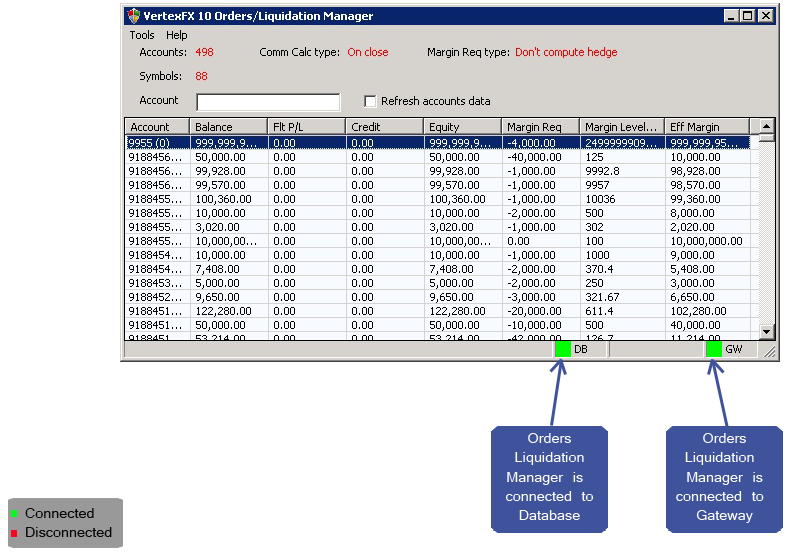Click "Don't compute hedge" margin type value
The image size is (788, 552).
[566, 52]
